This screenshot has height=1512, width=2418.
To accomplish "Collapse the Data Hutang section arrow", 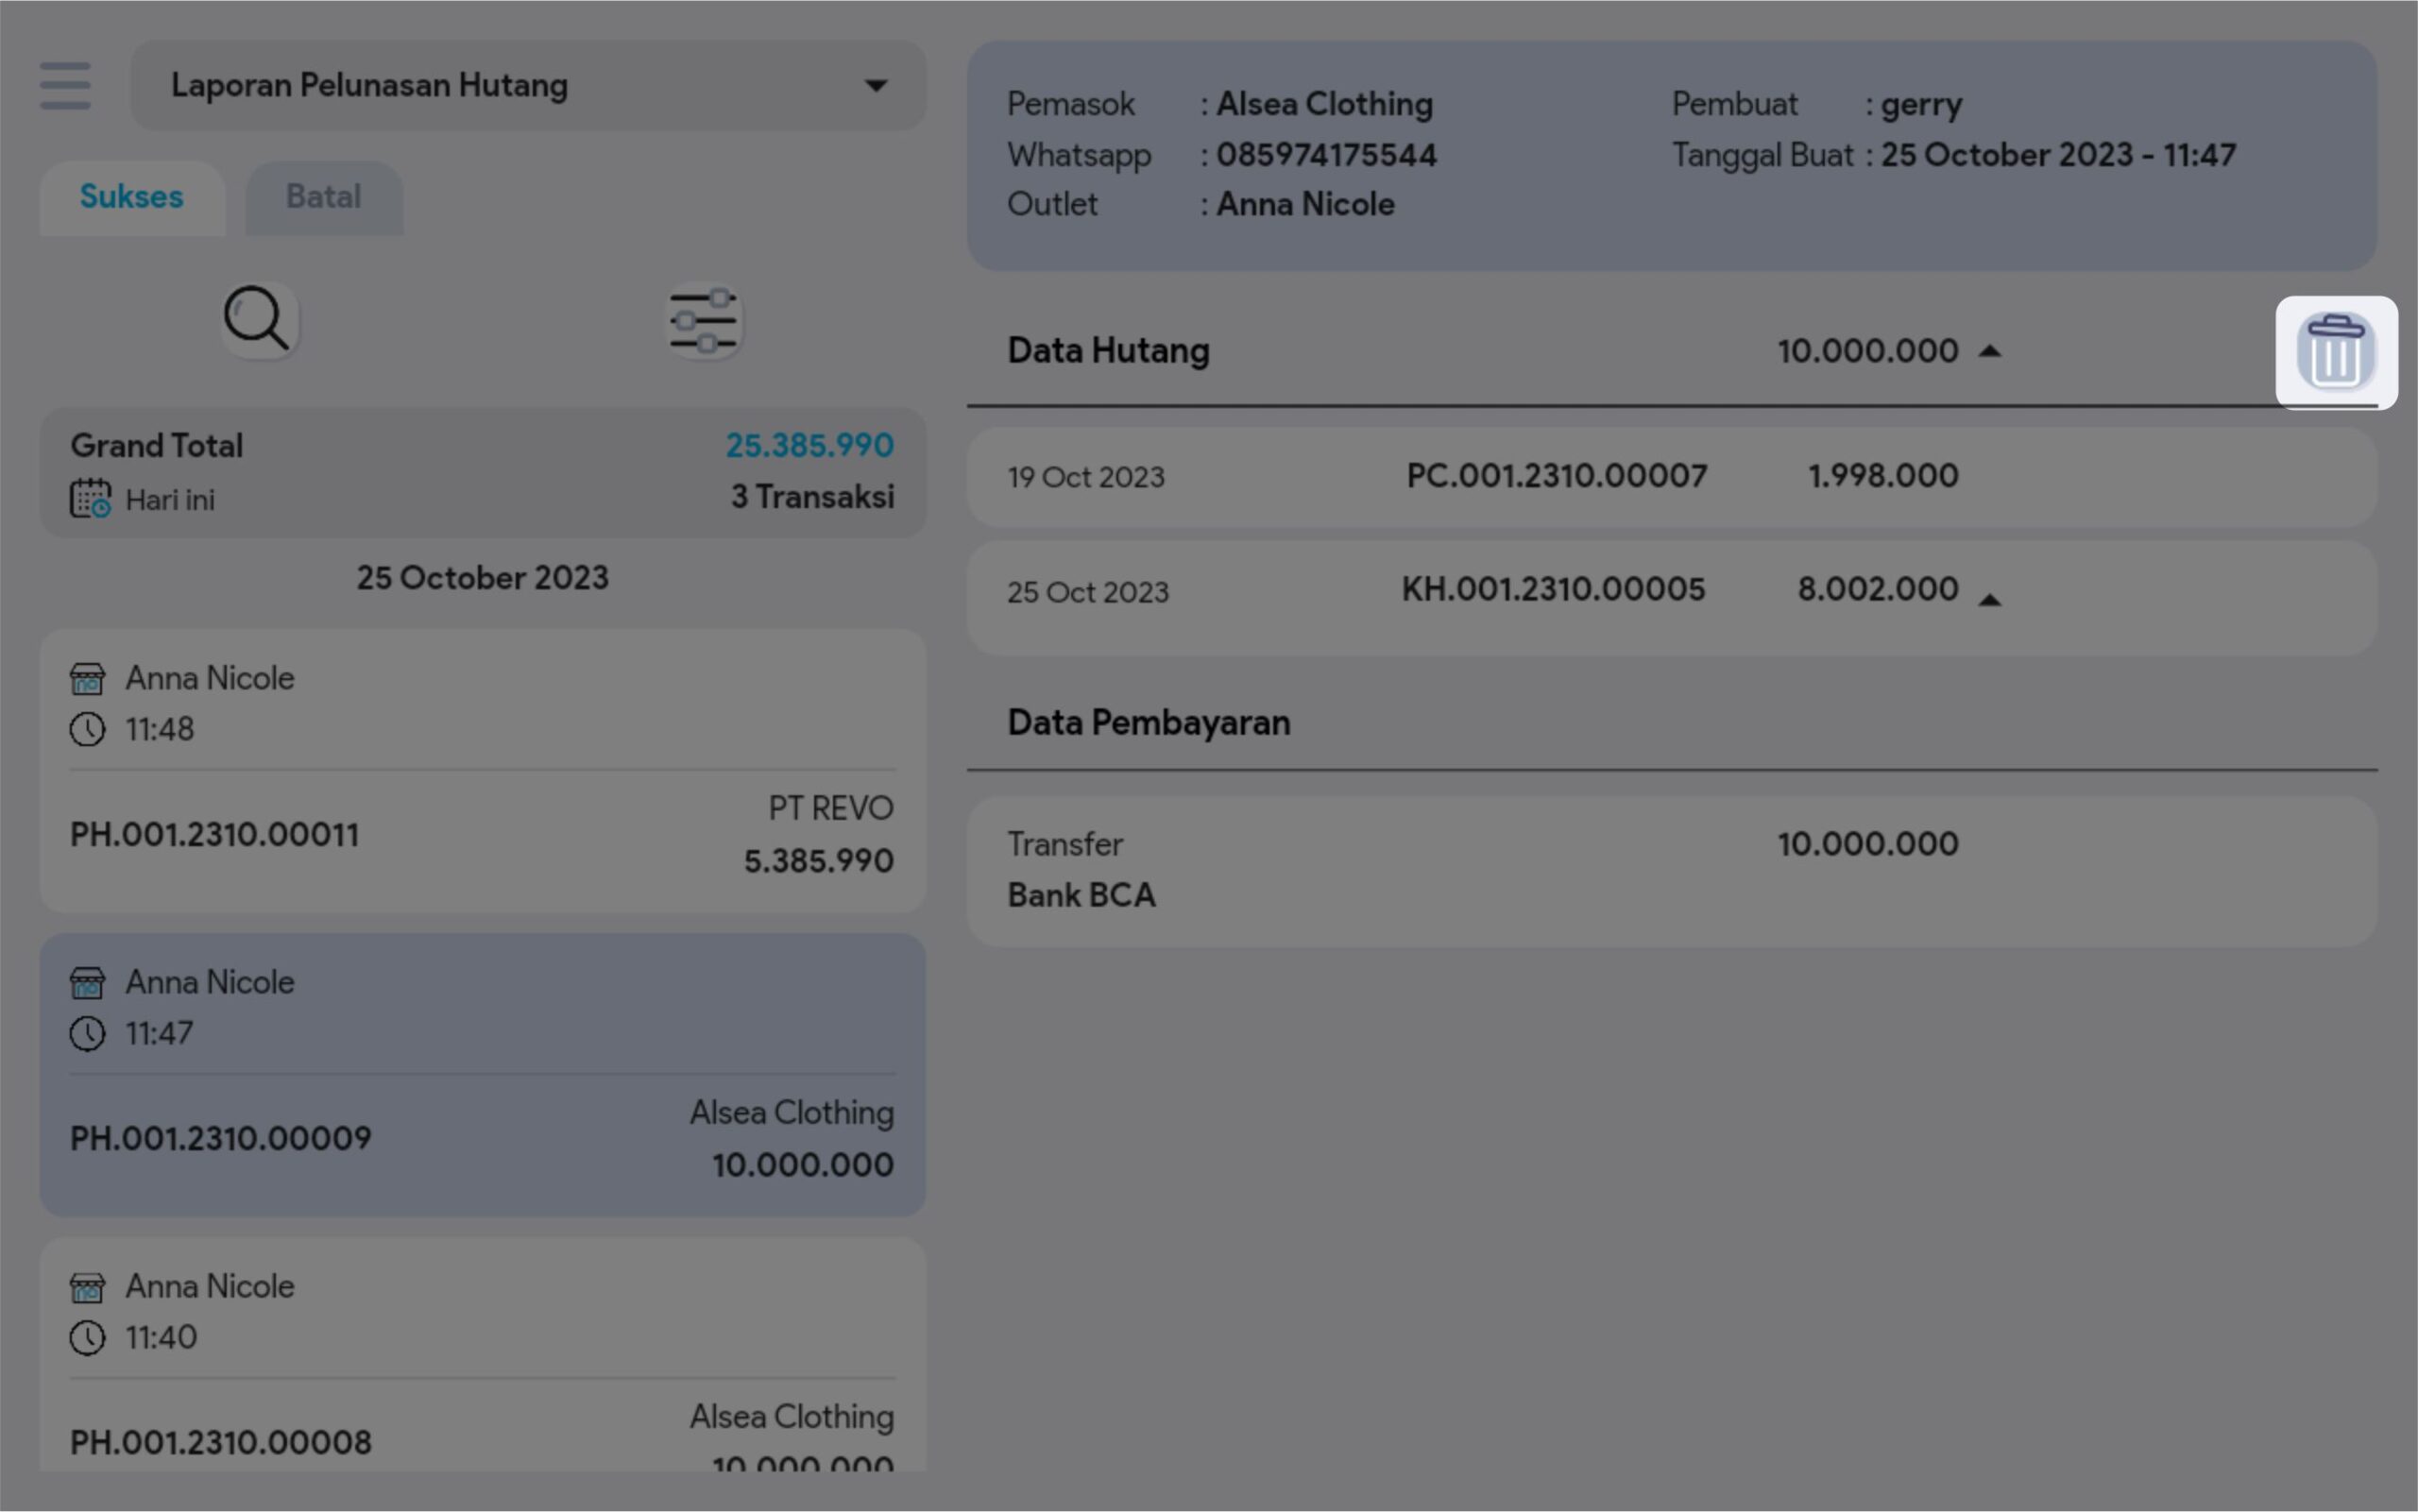I will pos(1989,351).
